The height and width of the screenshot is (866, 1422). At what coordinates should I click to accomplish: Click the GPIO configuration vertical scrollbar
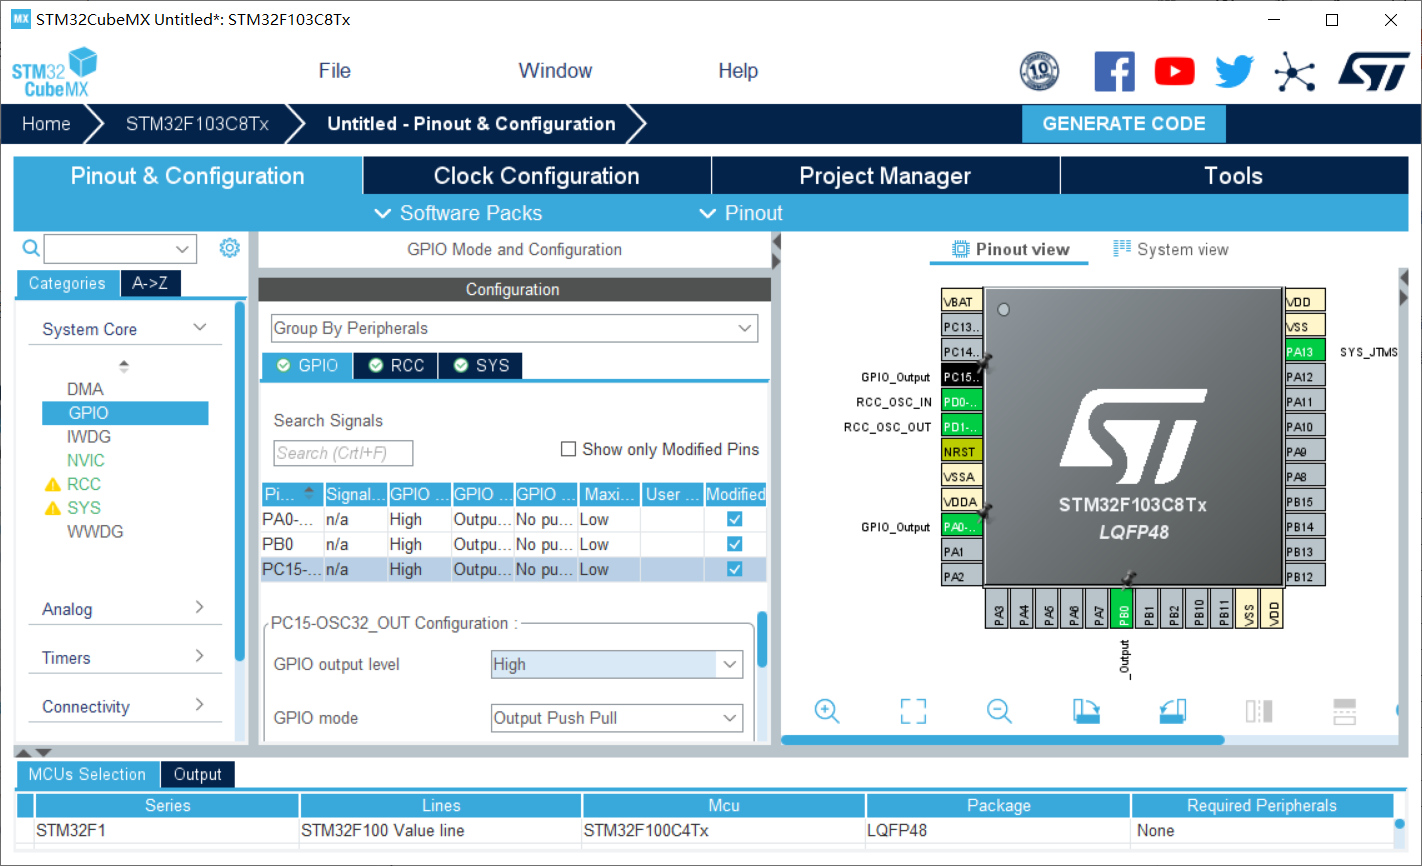(762, 639)
